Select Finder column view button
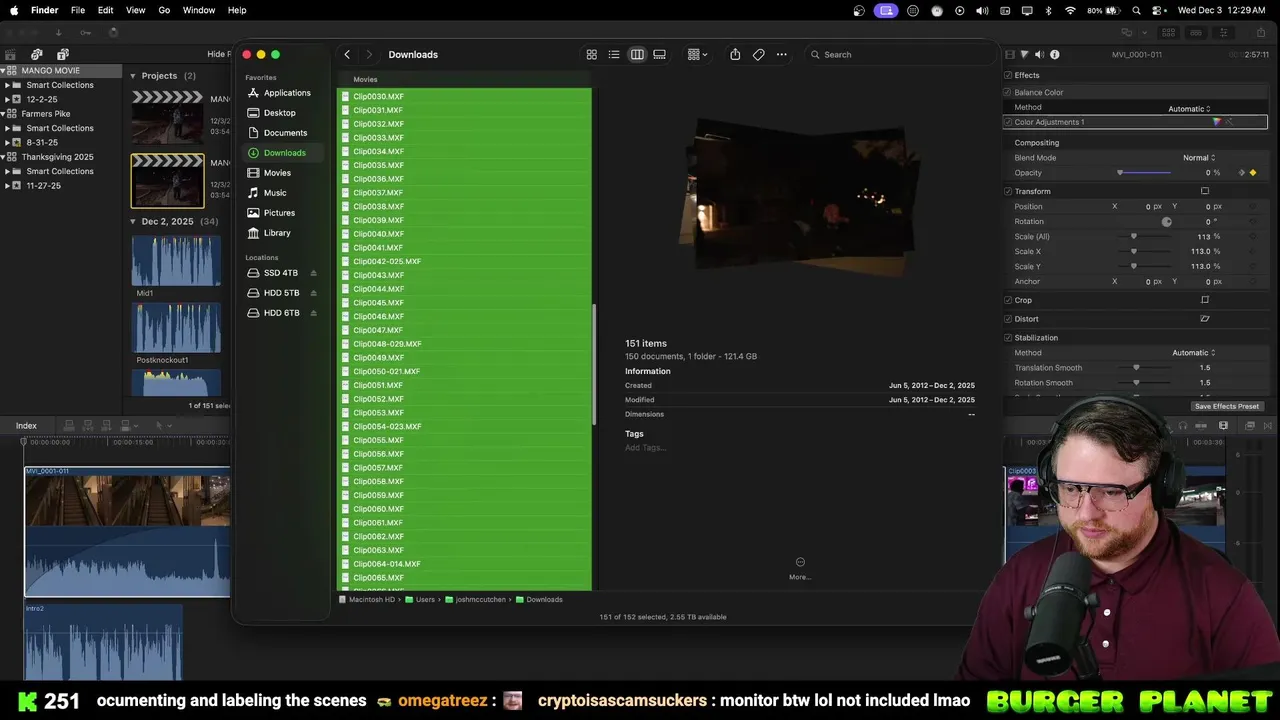Viewport: 1280px width, 720px height. (637, 55)
